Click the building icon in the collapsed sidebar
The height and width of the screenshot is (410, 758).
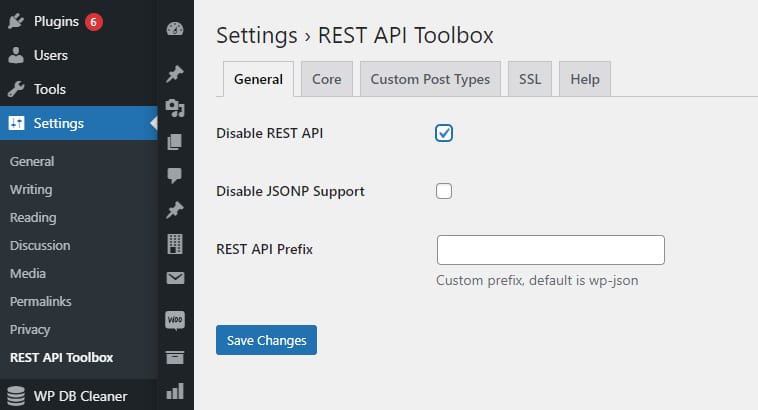tap(175, 244)
